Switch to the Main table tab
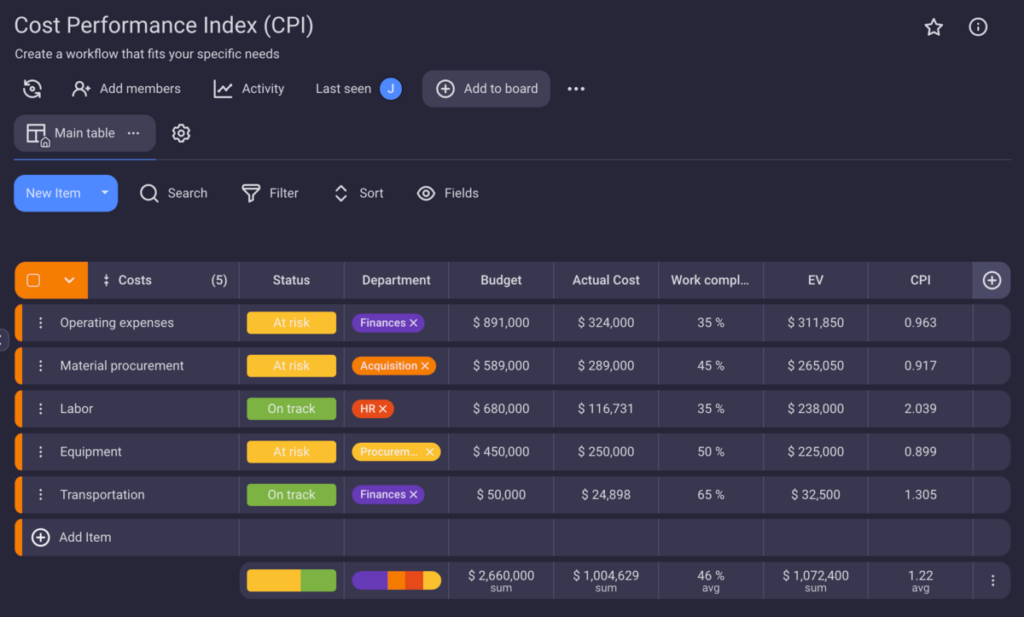Image resolution: width=1024 pixels, height=617 pixels. 83,132
